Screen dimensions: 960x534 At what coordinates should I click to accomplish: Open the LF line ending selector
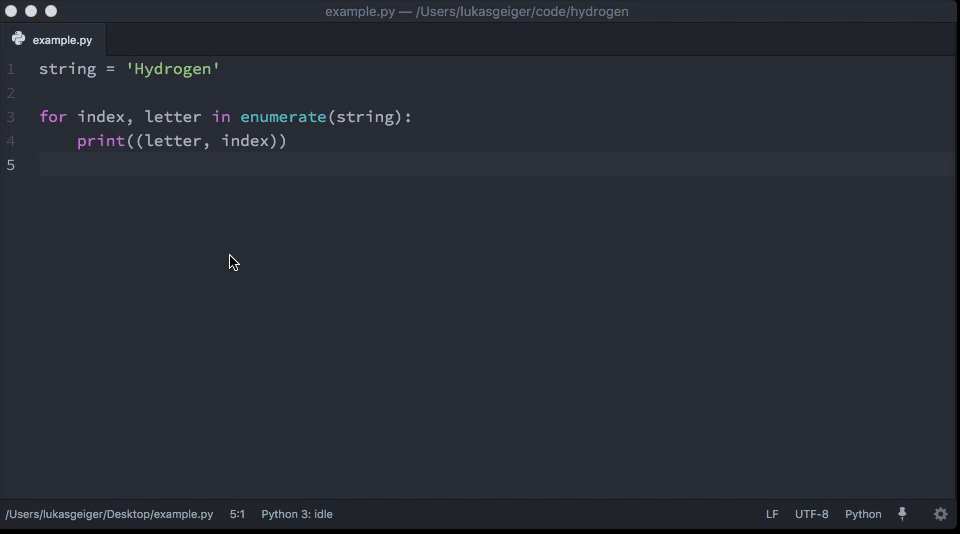pos(772,514)
